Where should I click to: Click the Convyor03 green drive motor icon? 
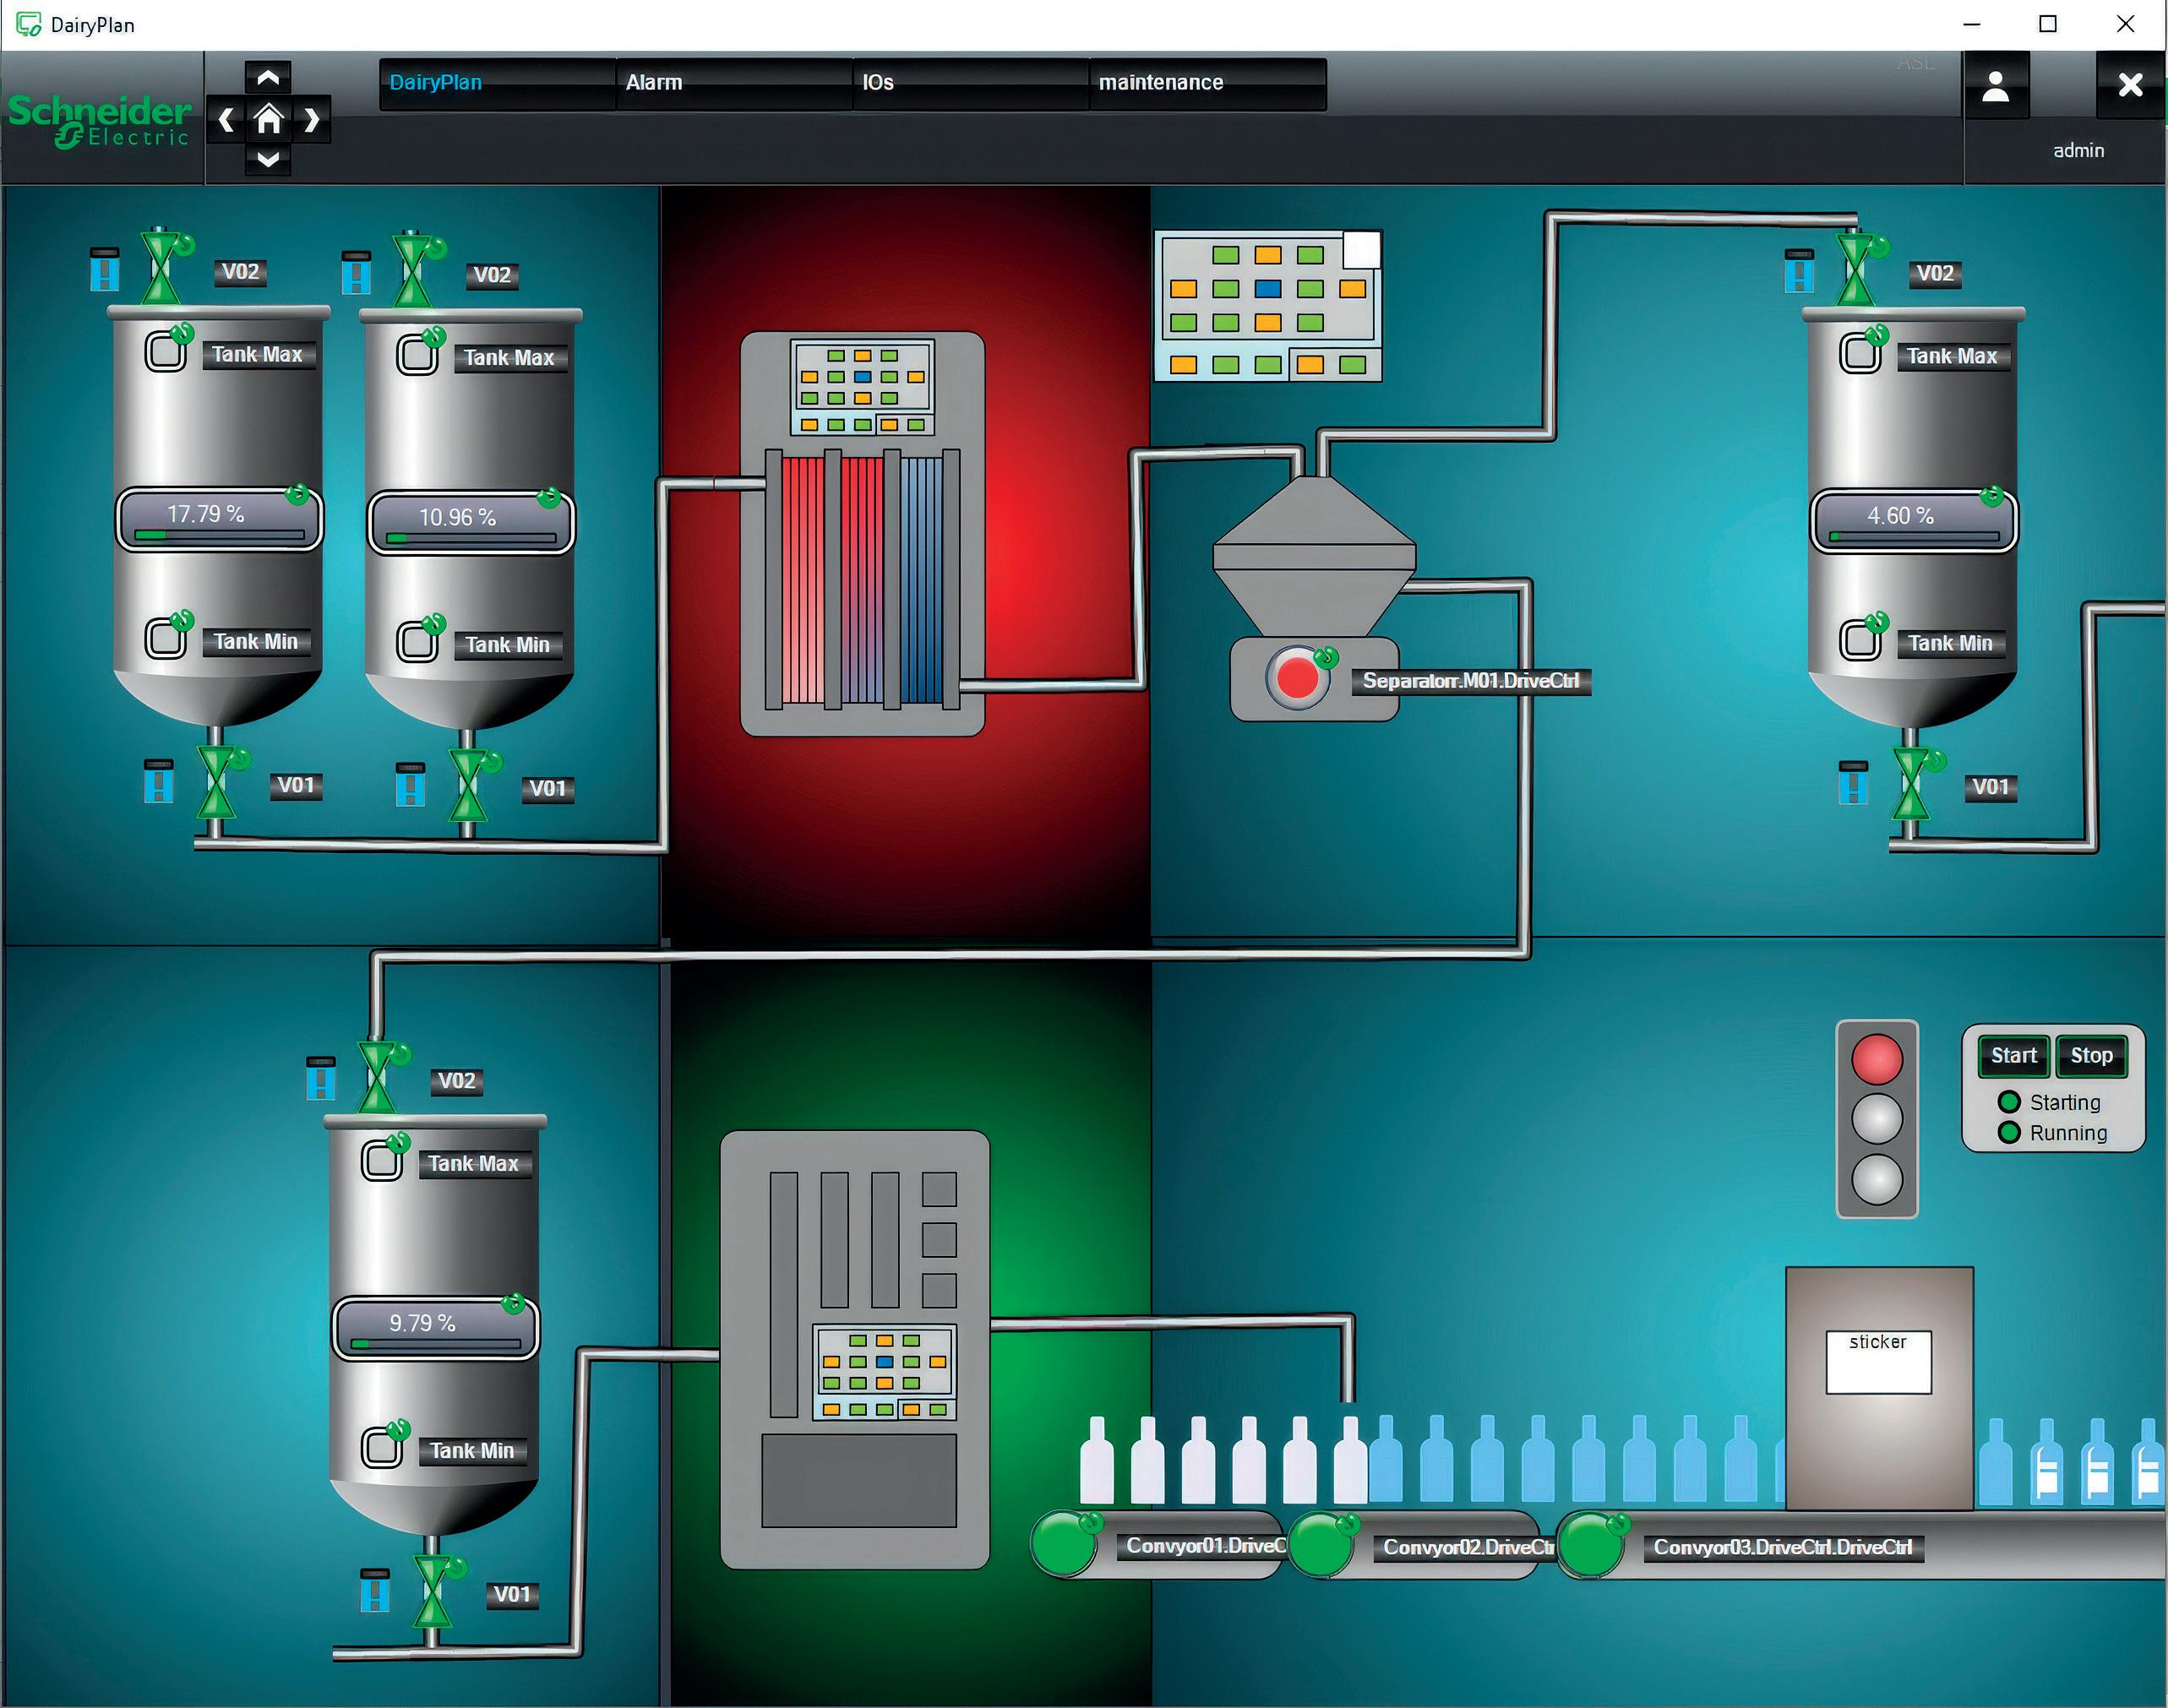coord(1590,1546)
